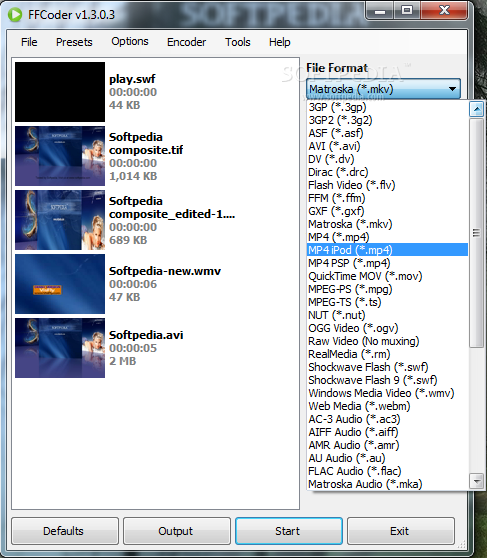The width and height of the screenshot is (487, 558).
Task: Click the Softpedia-new.wmv file name
Action: pos(165,271)
